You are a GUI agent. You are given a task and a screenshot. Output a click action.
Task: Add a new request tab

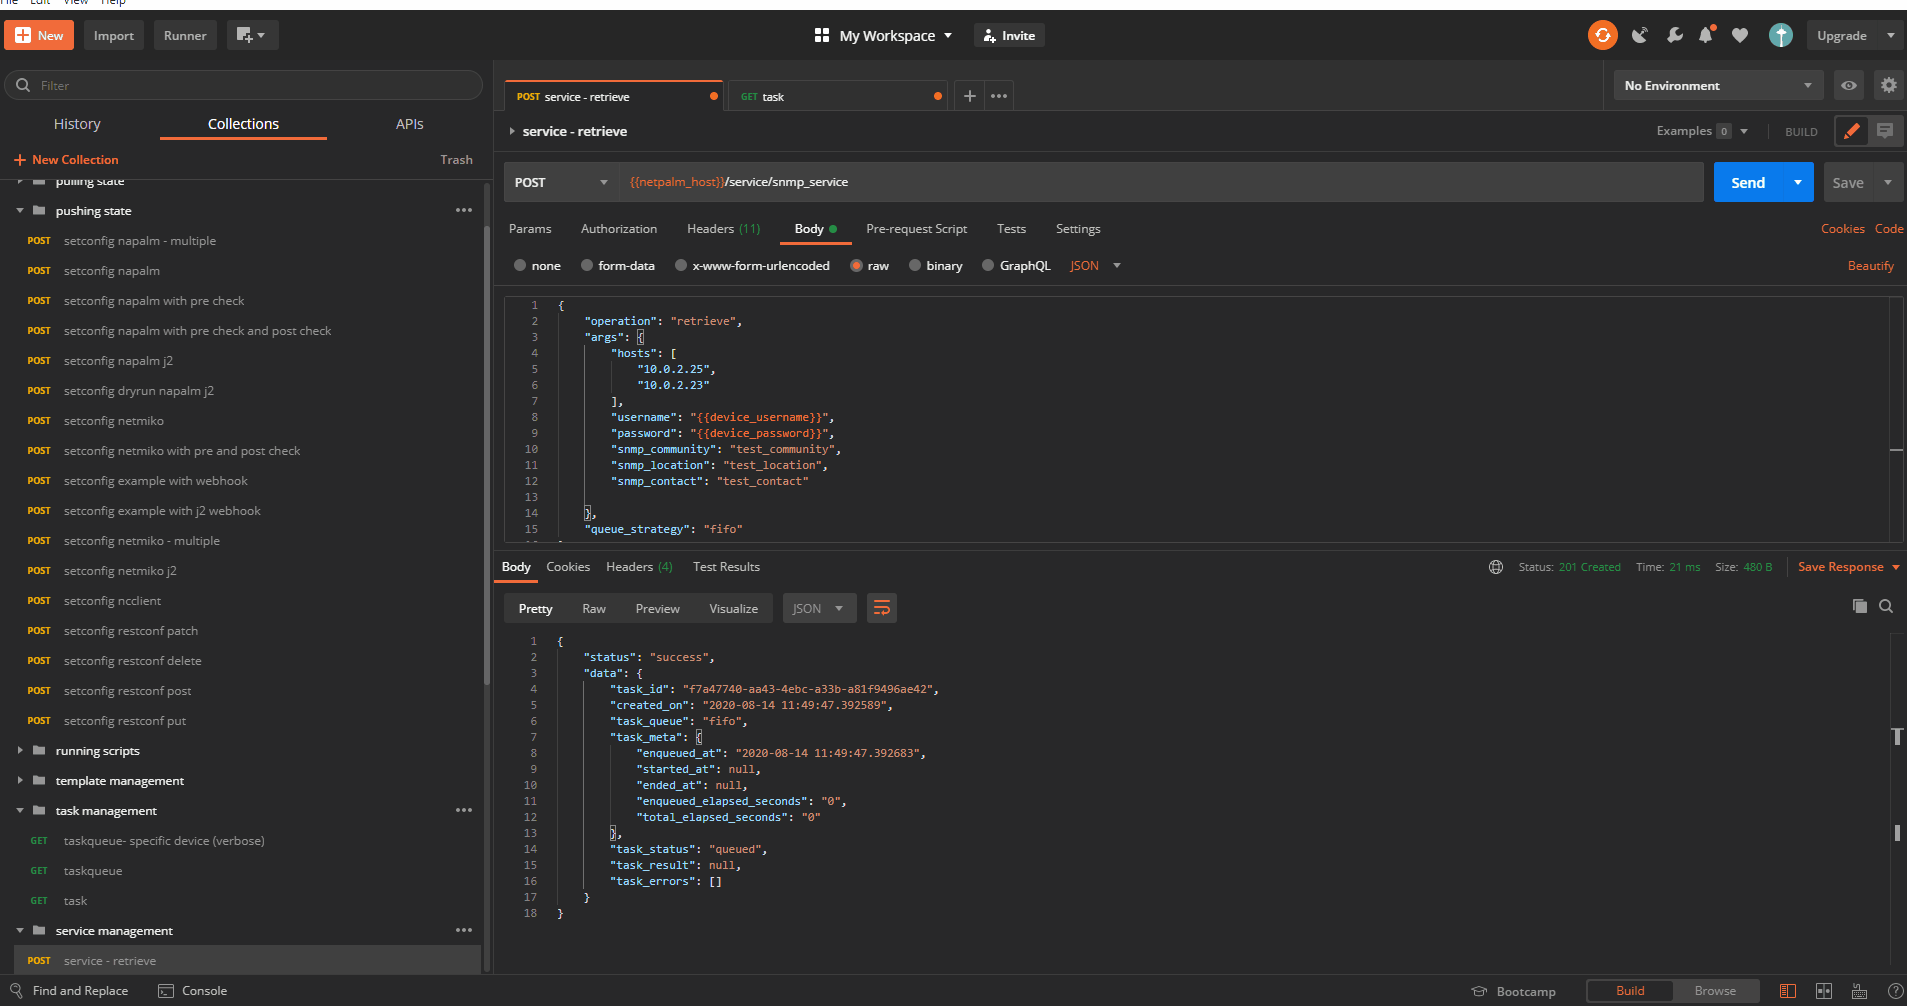pos(969,96)
